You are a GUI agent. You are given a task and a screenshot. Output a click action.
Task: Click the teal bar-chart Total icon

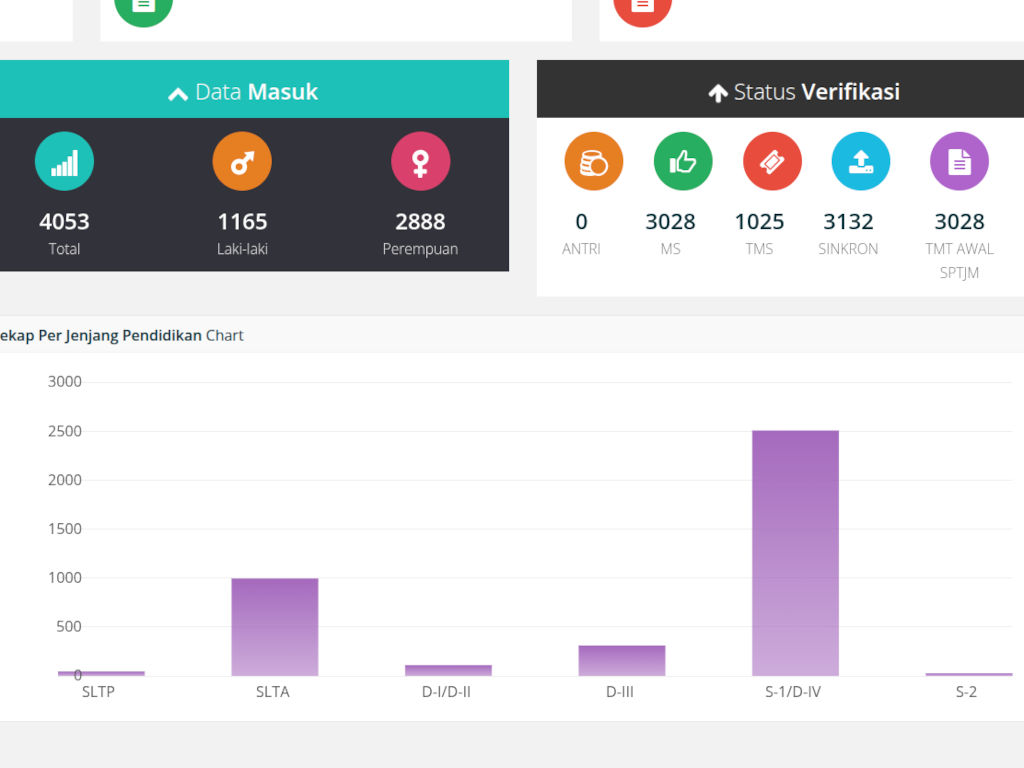pos(64,161)
